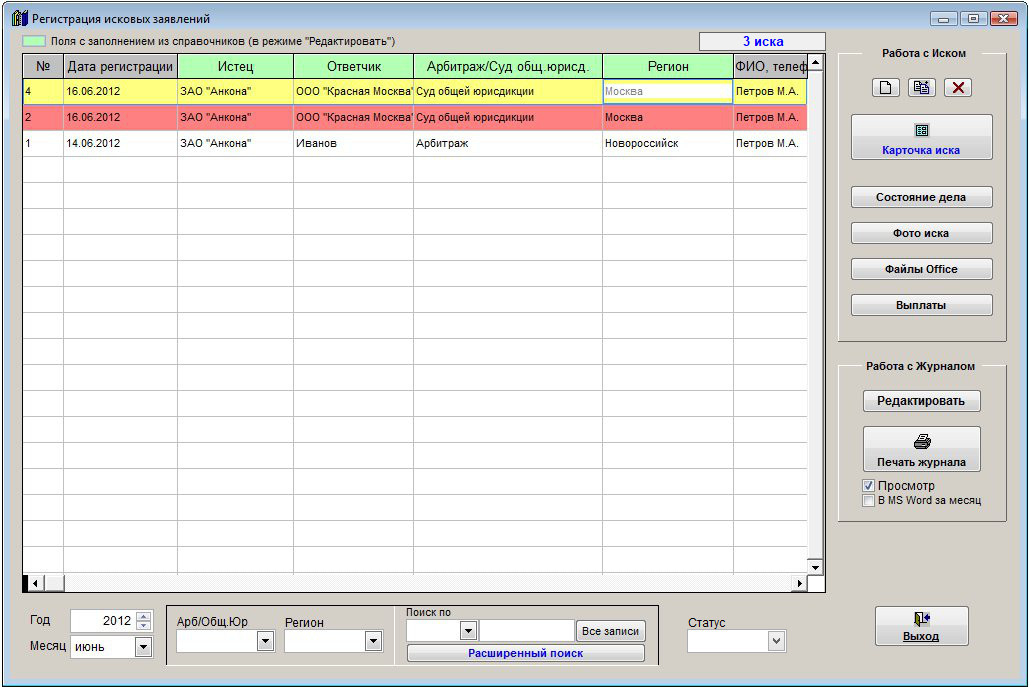Viewport: 1029px width, 687px height.
Task: Click the horizontal scrollbar right arrow
Action: pyautogui.click(x=799, y=583)
